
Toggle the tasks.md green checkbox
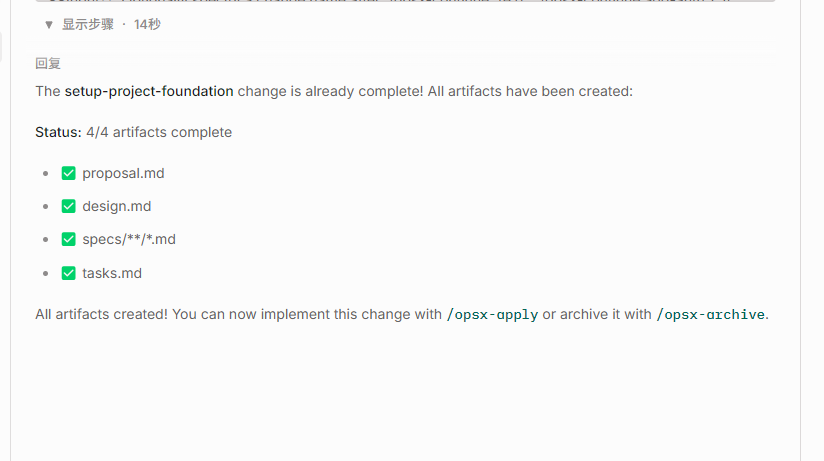68,273
